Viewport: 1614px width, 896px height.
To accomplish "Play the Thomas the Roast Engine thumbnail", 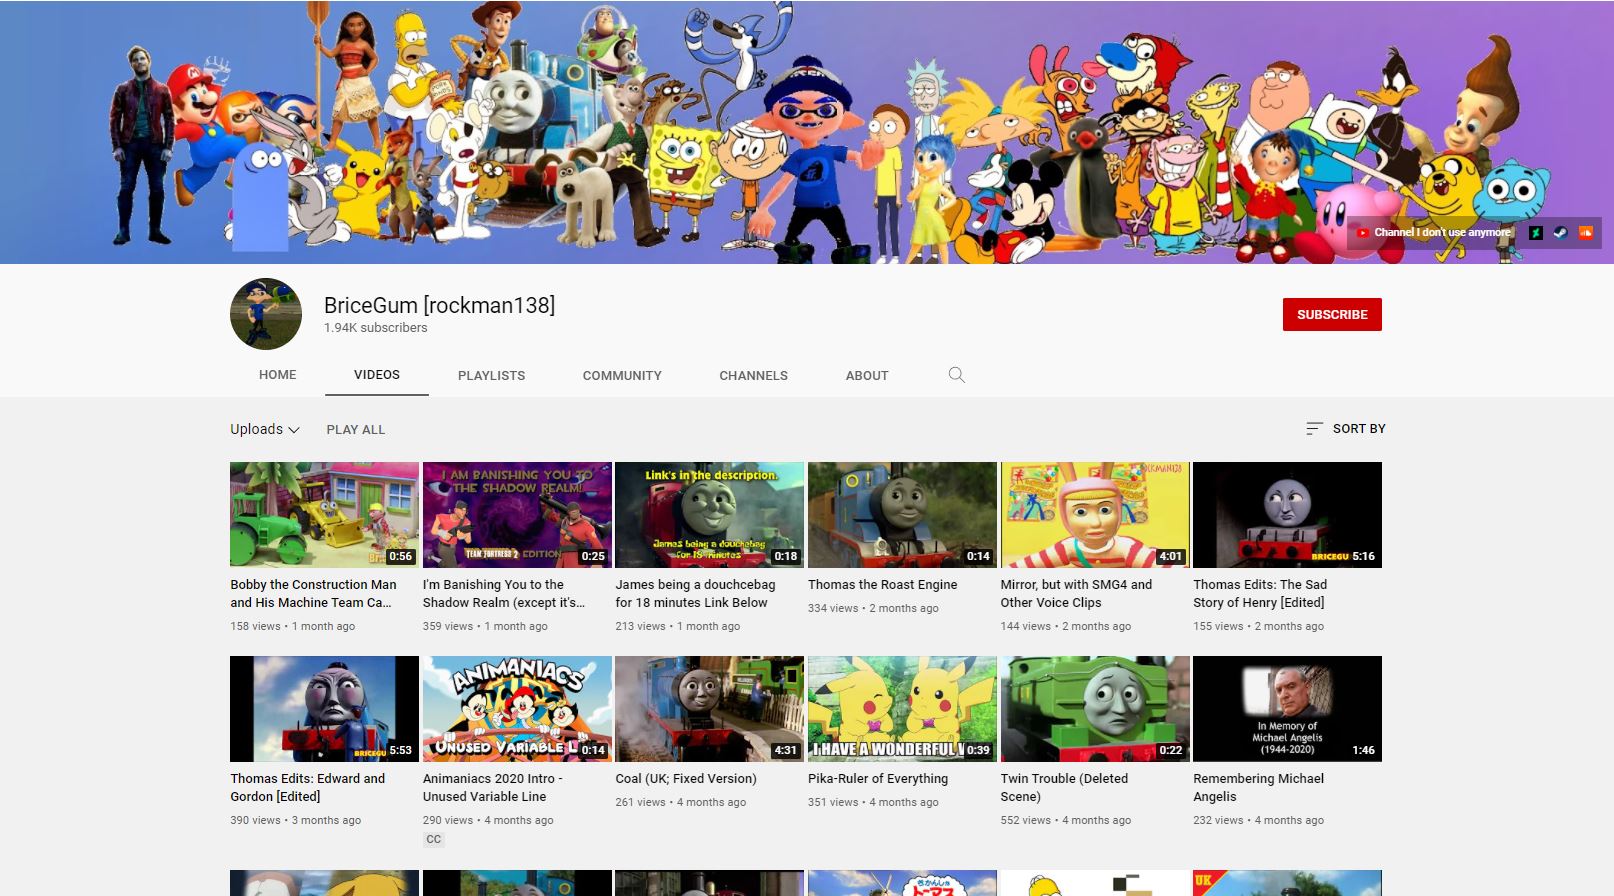I will (x=902, y=515).
